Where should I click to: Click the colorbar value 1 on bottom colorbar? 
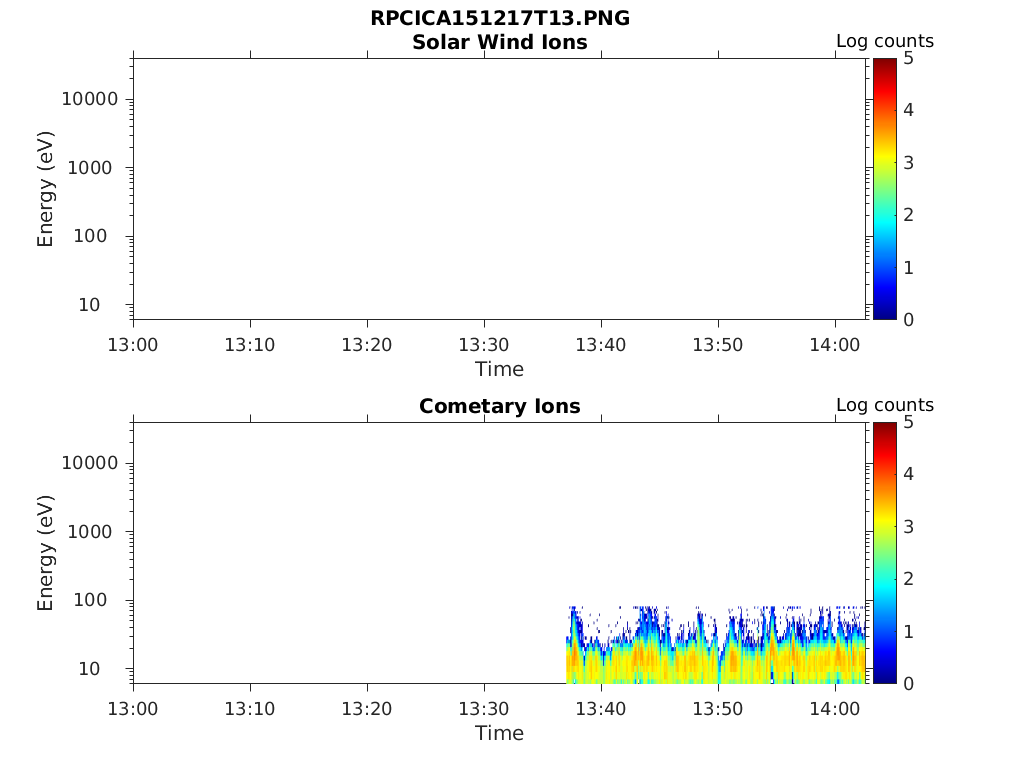tap(908, 631)
